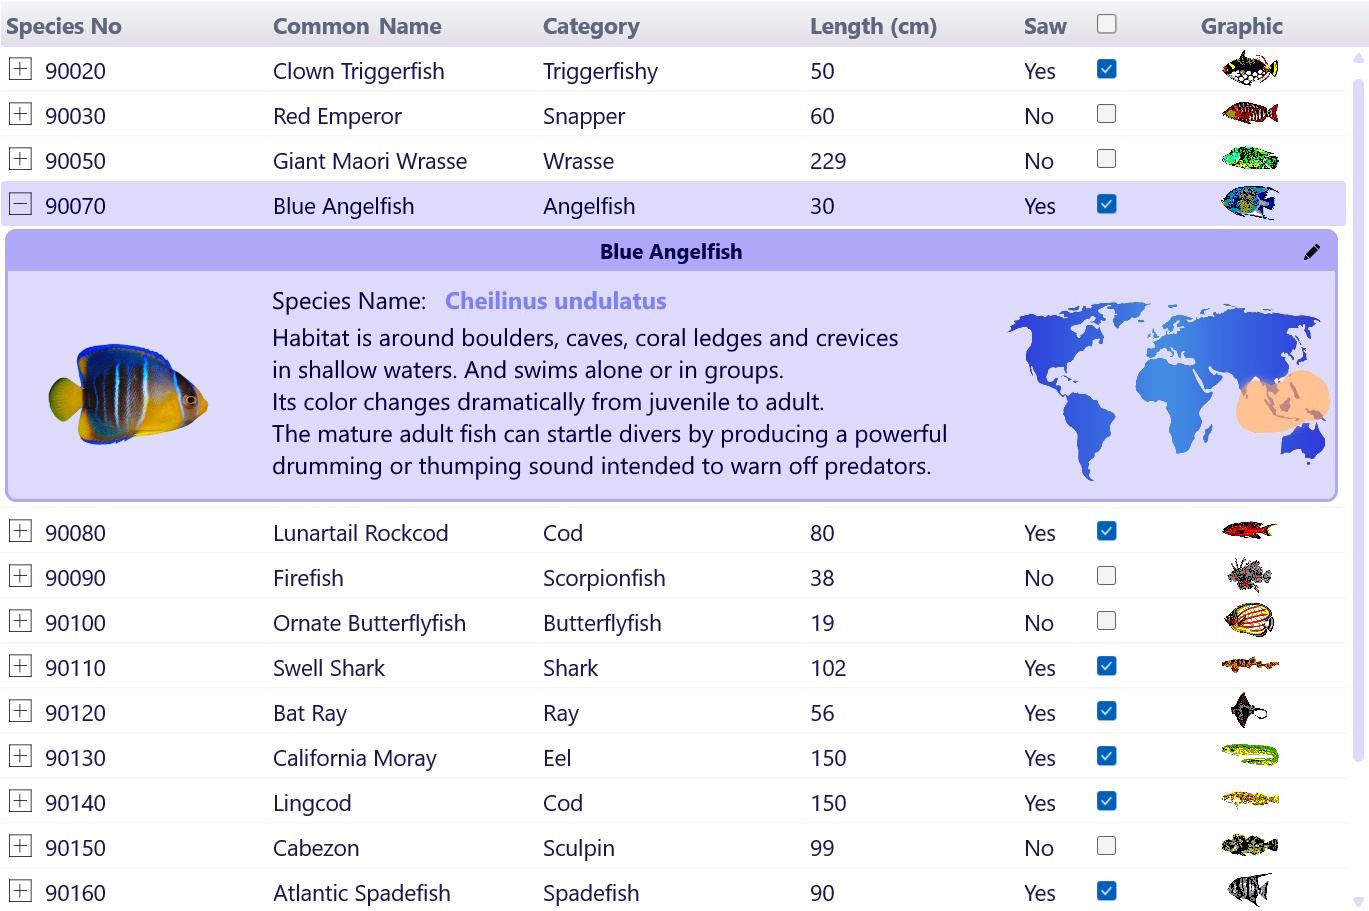Sort by the Length (cm) column header
Screen dimensions: 1369x911
pos(873,26)
